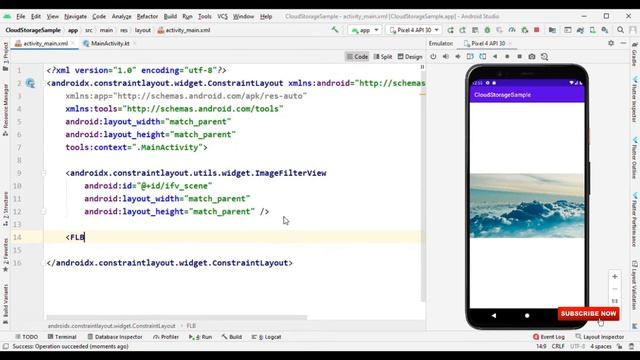Click the emulator toolbar Overview square icon

[x=519, y=56]
